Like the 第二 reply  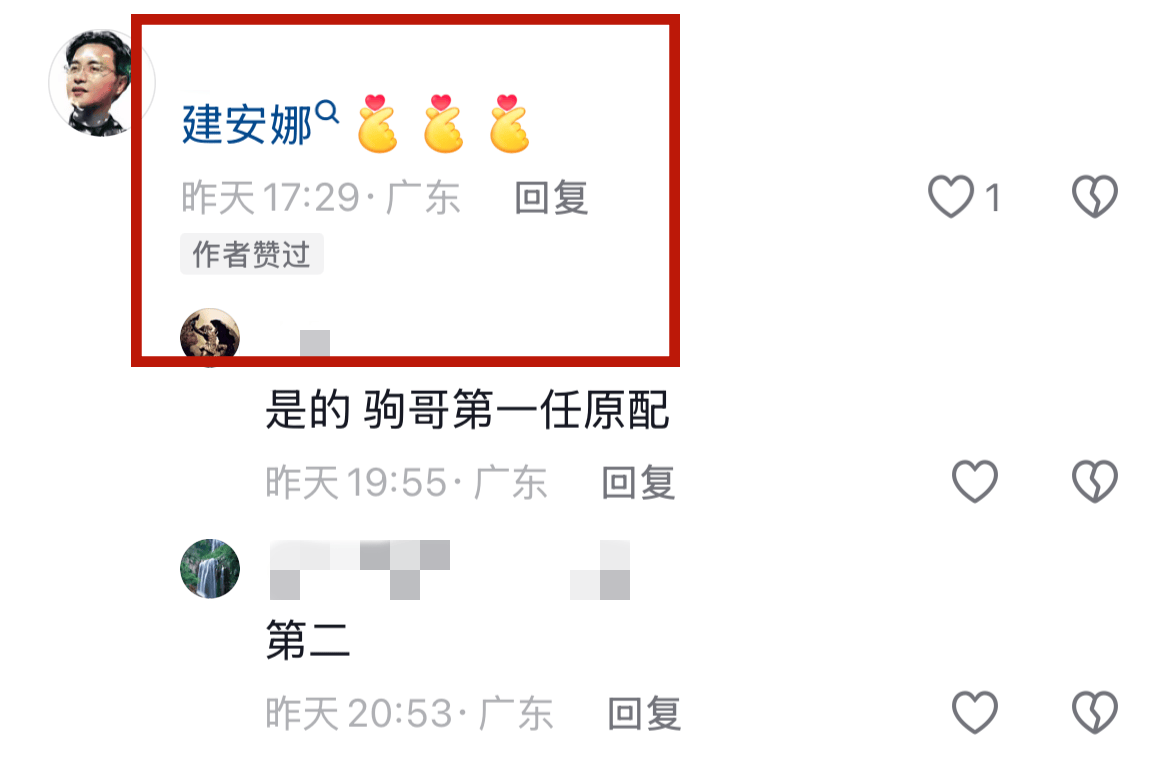(x=975, y=713)
